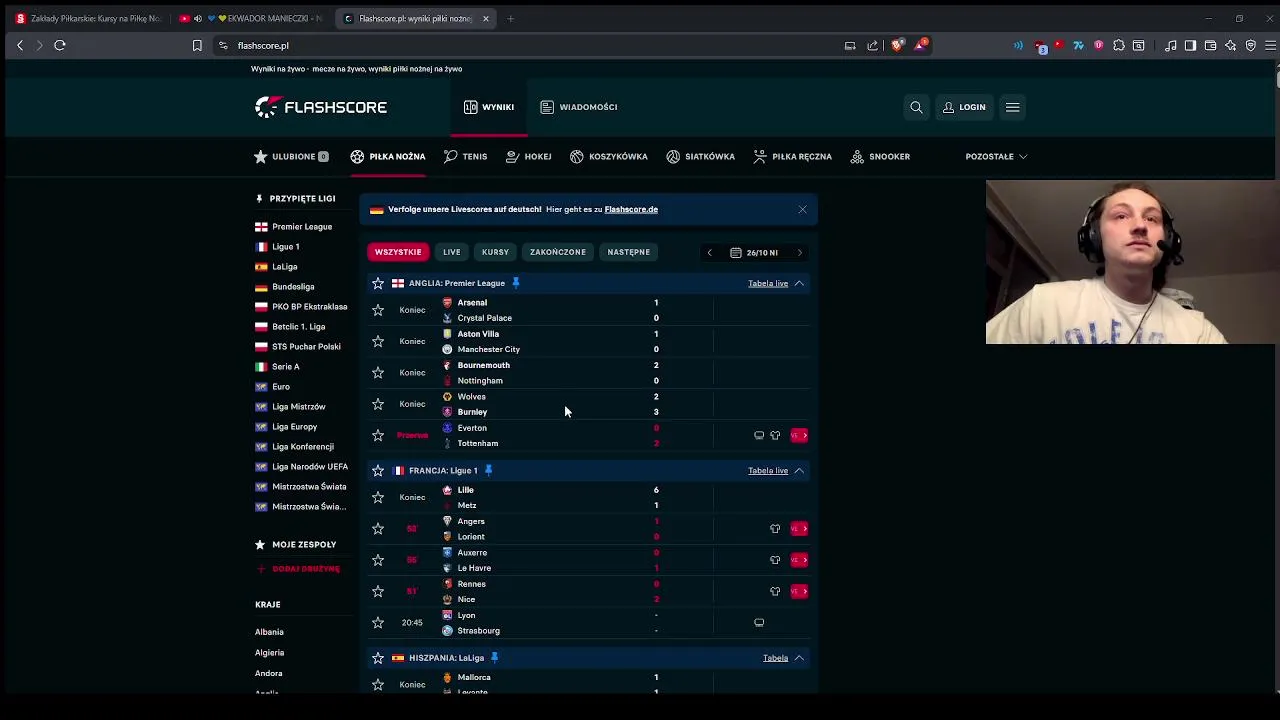Click live badge on Everton match
The image size is (1280, 720).
[799, 436]
